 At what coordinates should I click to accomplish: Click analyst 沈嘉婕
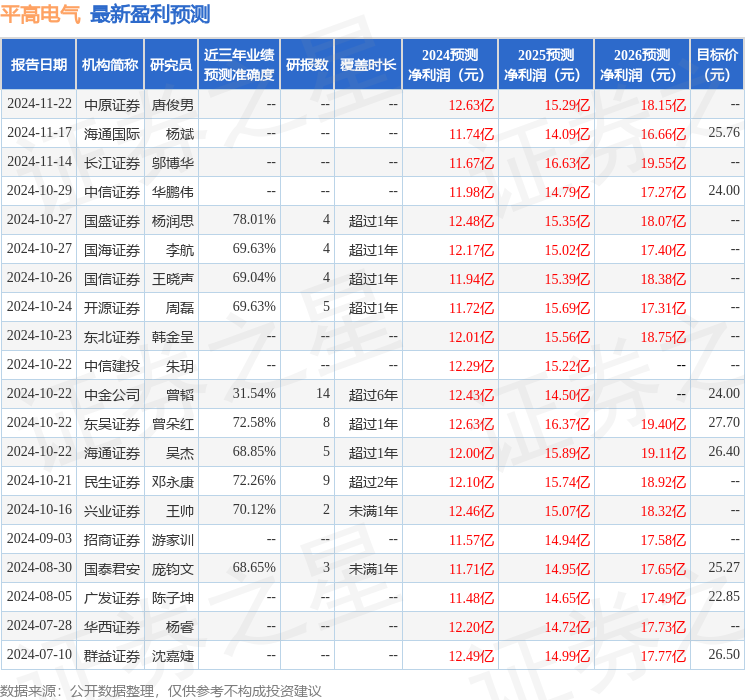tap(173, 655)
